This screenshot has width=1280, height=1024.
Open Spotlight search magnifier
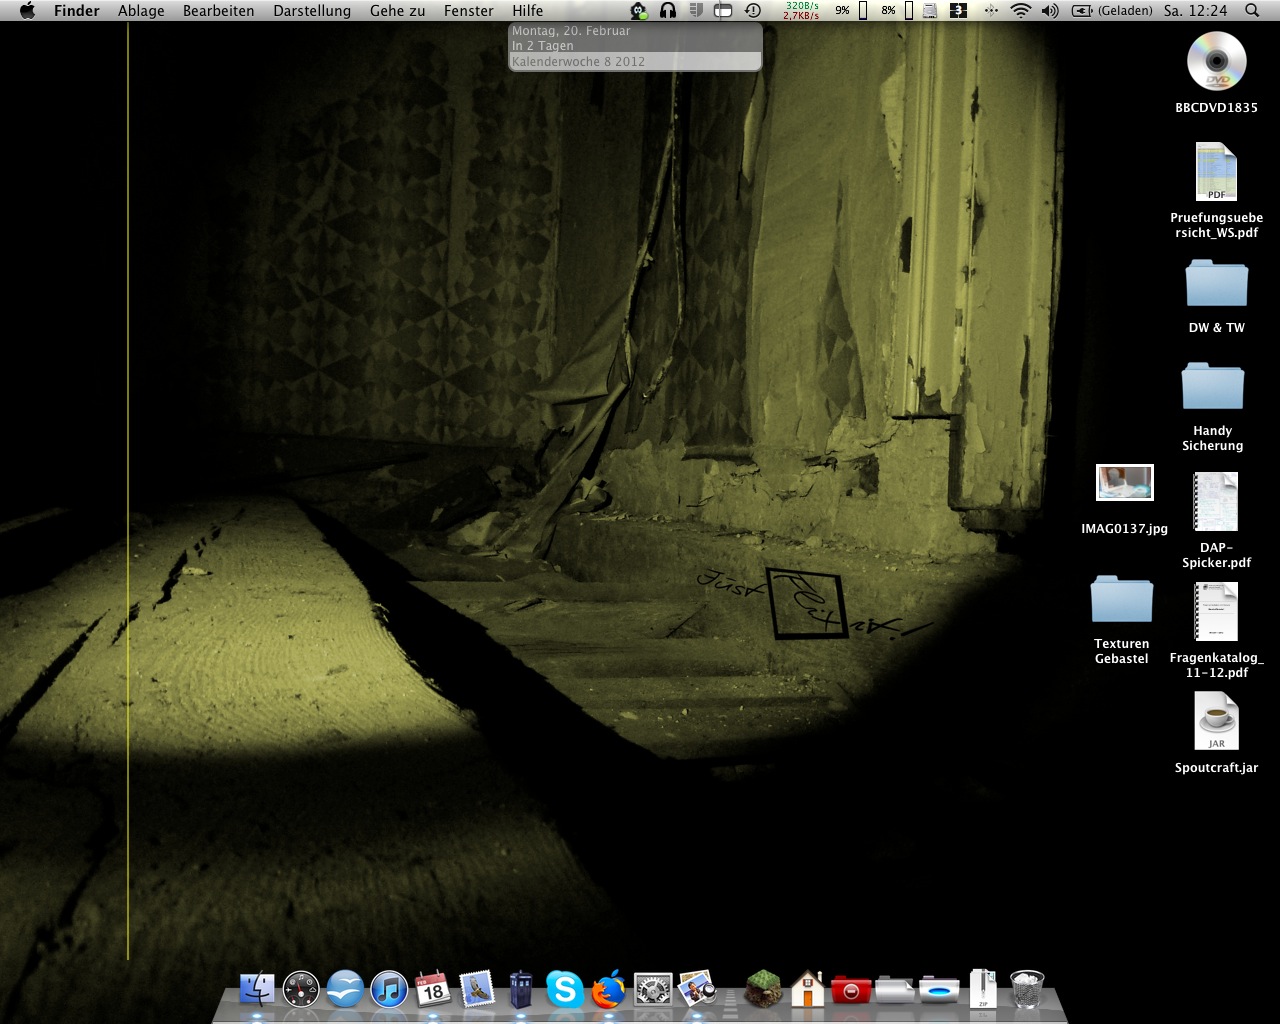click(x=1252, y=11)
